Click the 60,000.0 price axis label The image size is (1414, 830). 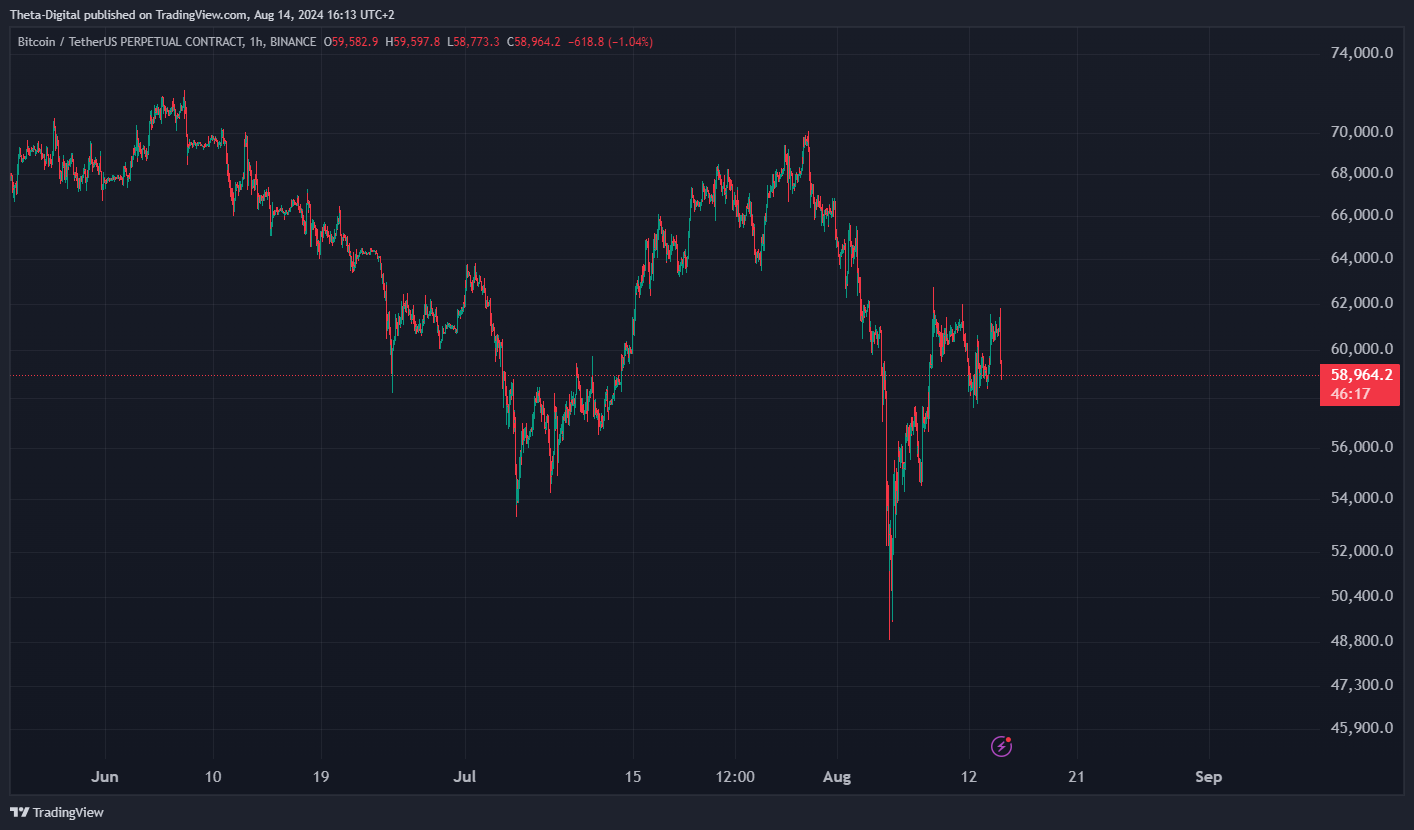(1360, 349)
